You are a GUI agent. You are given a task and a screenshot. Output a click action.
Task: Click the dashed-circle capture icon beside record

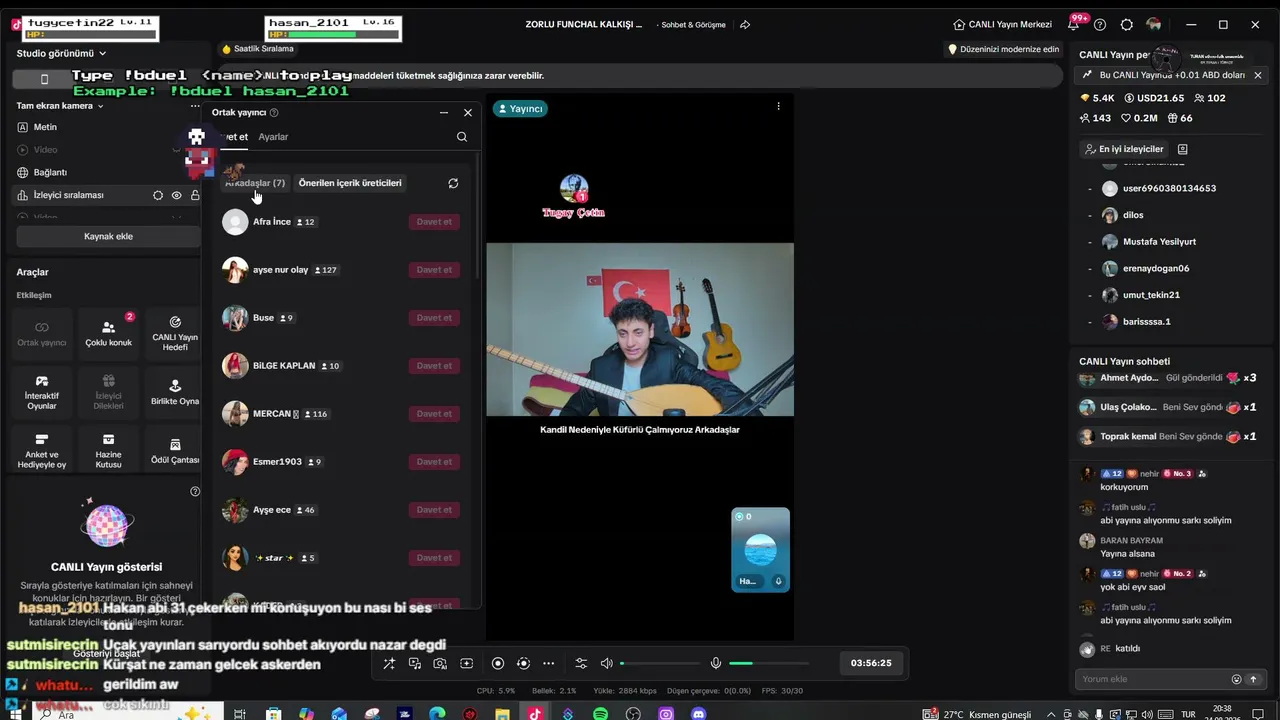click(523, 663)
